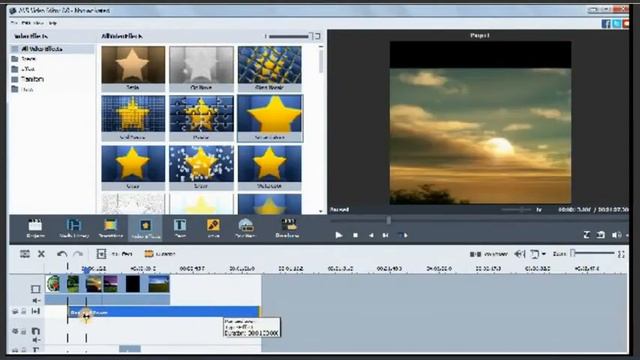The height and width of the screenshot is (360, 640).
Task: Click the main video track icon
Action: click(x=36, y=289)
